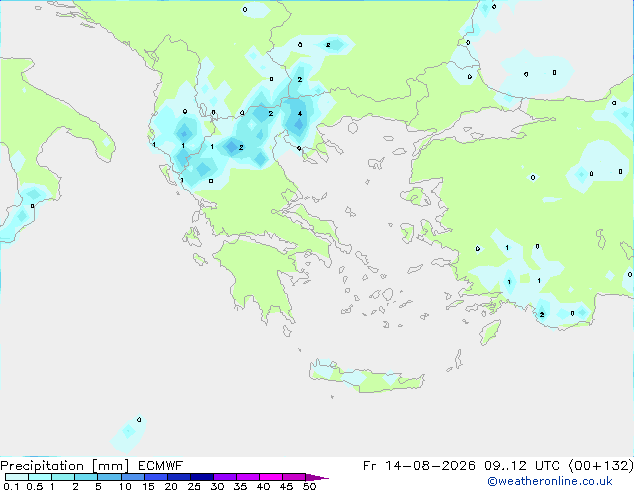Viewport: 634px width, 490px height.
Task: Click the '(00+132)' forecast offset text
Action: pos(601,466)
